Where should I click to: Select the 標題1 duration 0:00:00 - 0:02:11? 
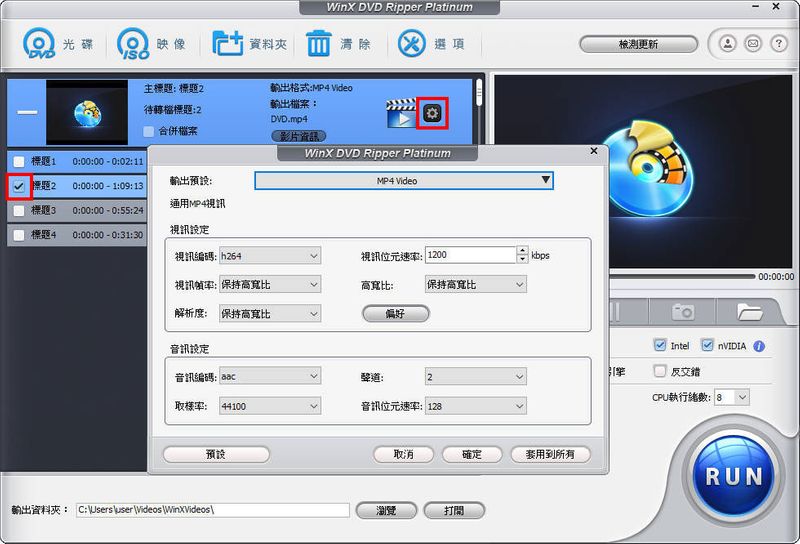coord(108,162)
